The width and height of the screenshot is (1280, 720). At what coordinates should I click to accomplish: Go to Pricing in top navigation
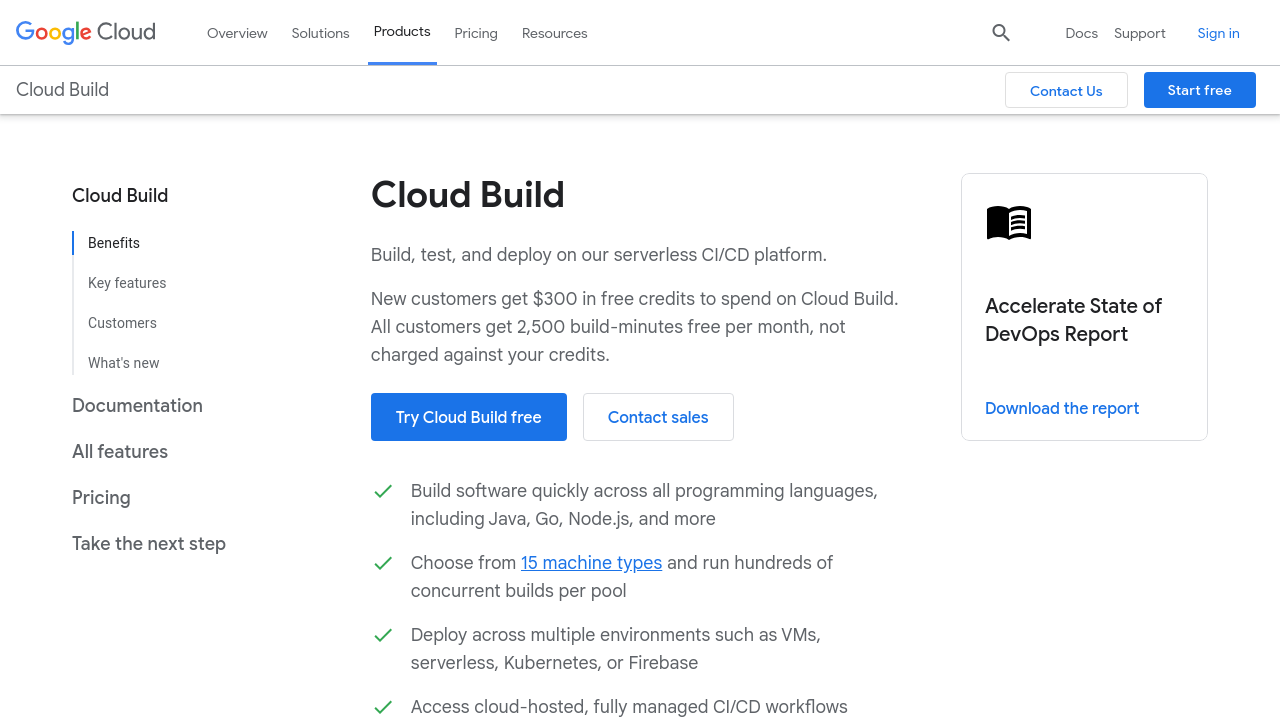point(476,33)
